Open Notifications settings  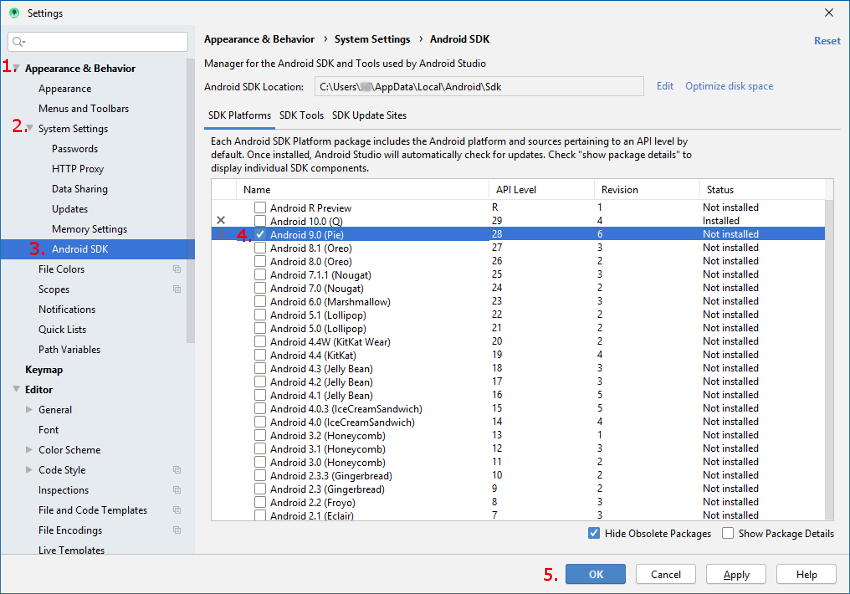pyautogui.click(x=67, y=309)
